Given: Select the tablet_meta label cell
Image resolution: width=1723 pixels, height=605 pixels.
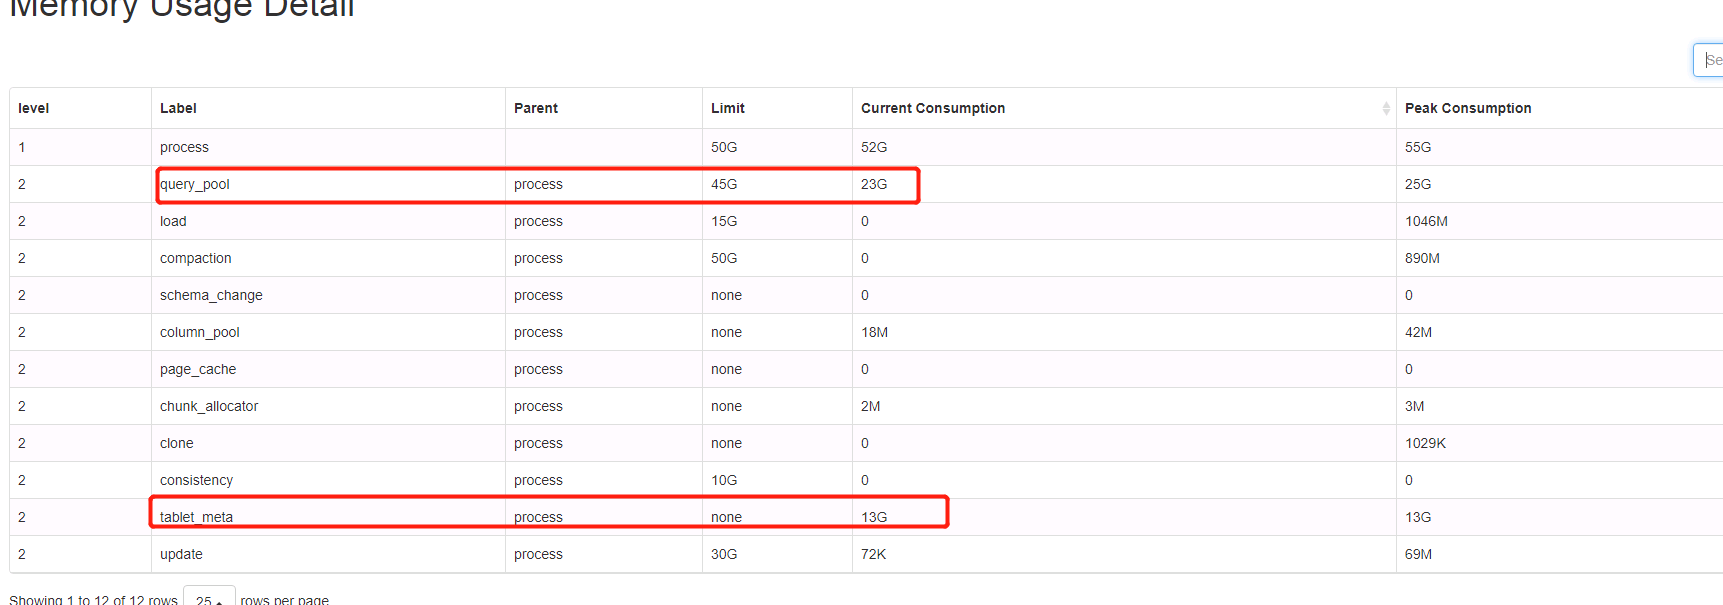Looking at the screenshot, I should tap(196, 517).
